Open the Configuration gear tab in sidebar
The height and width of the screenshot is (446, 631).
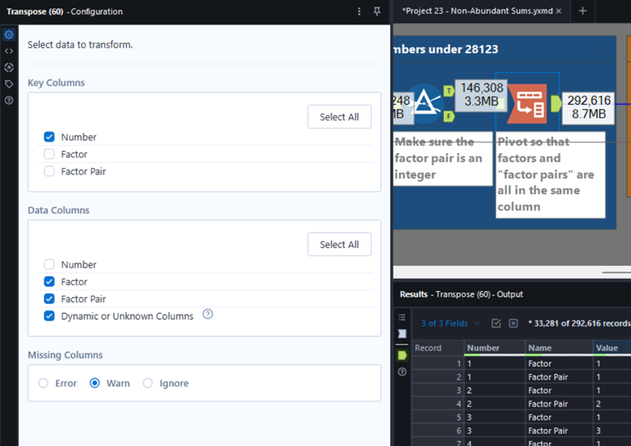pyautogui.click(x=9, y=35)
